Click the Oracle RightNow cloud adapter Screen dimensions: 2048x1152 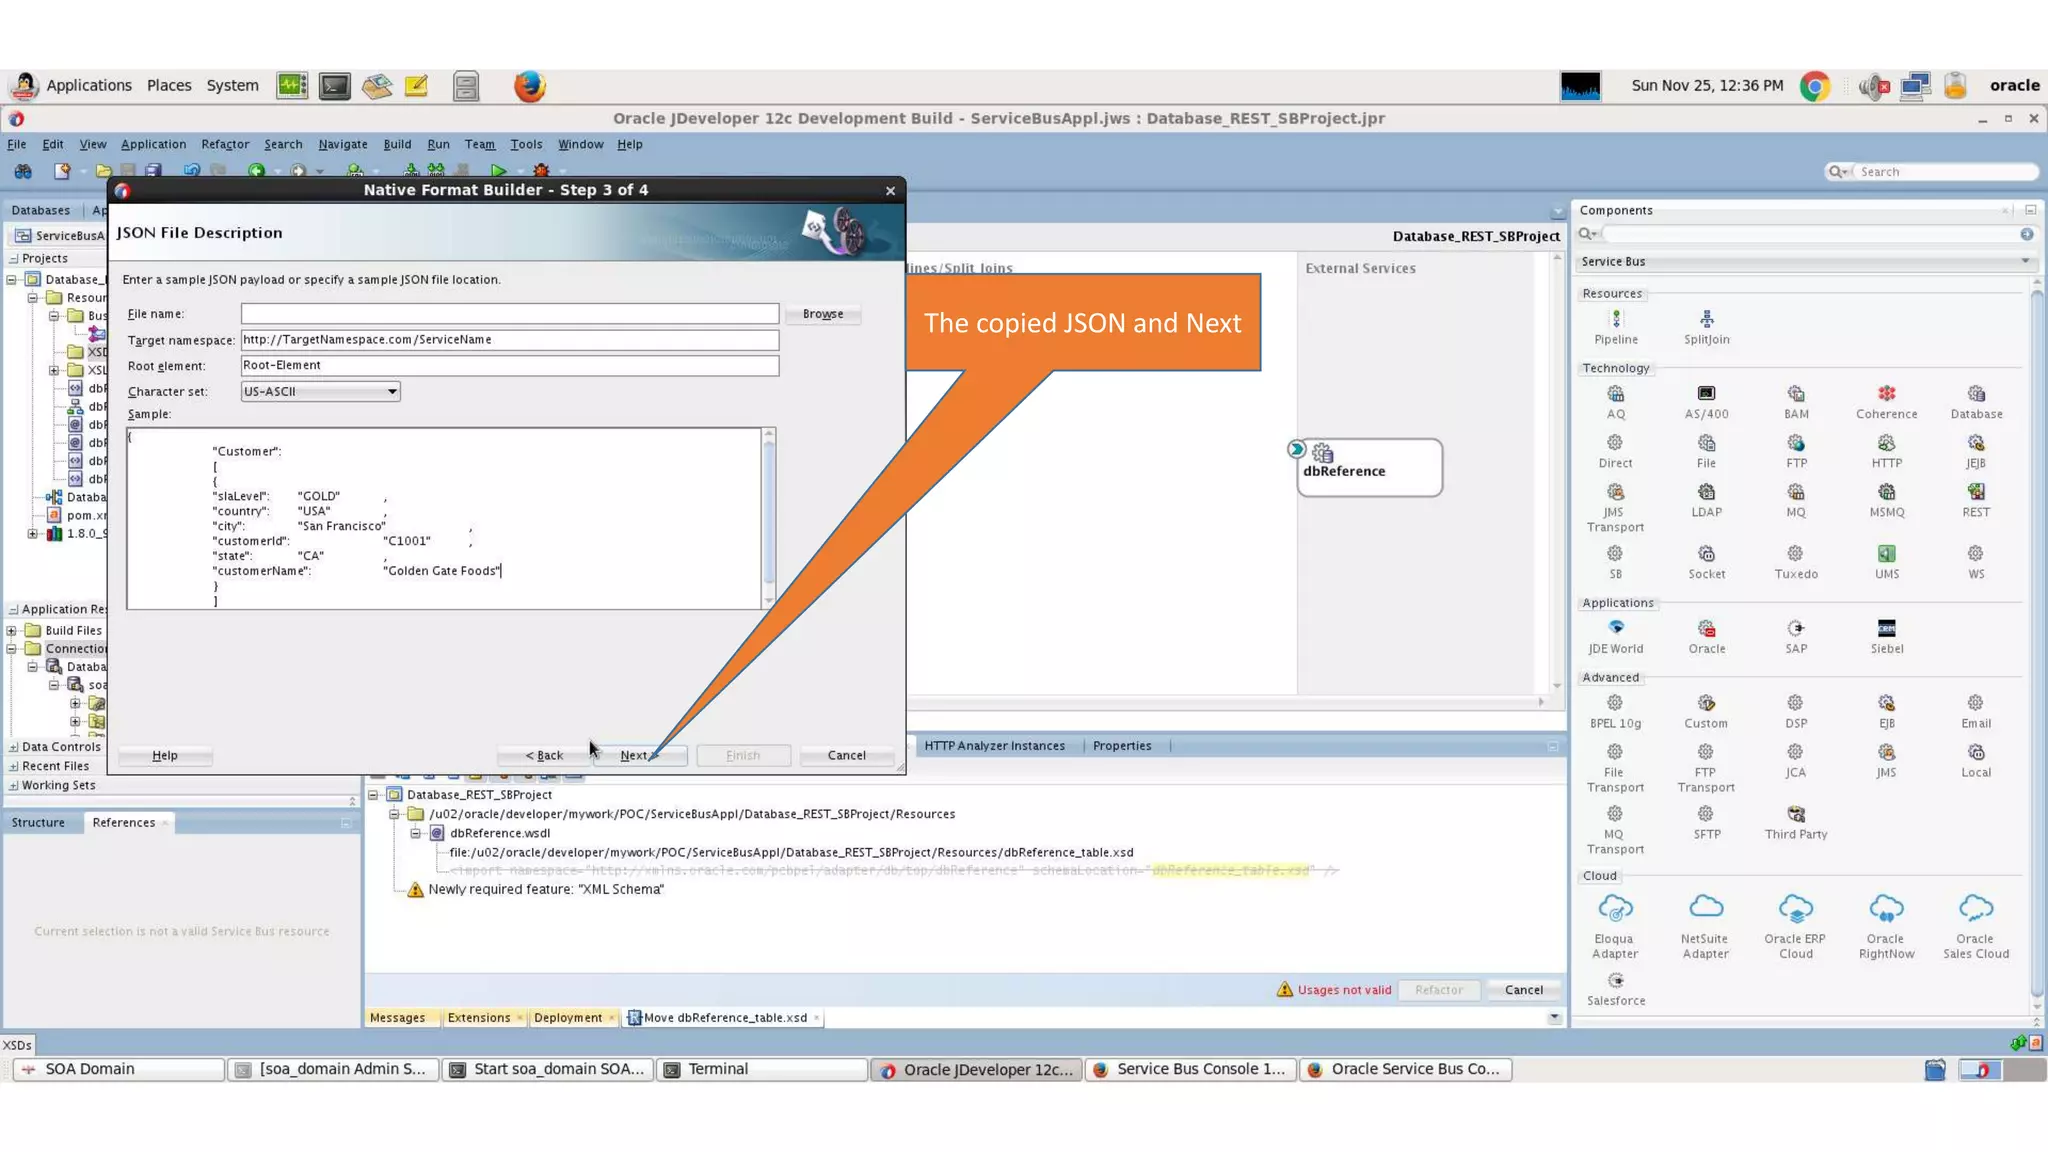click(1885, 910)
